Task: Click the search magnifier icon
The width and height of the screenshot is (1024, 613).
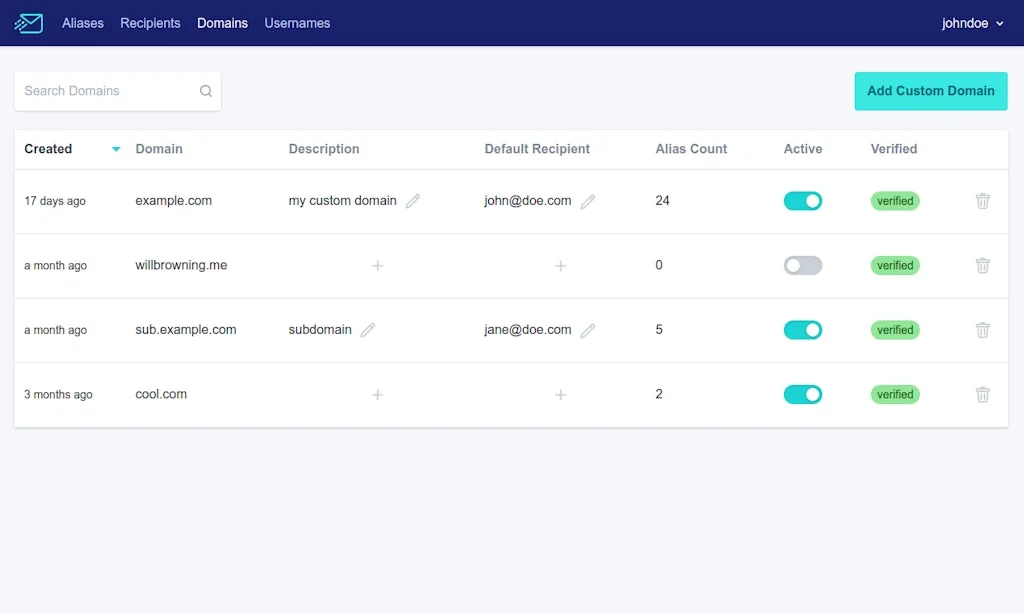Action: [x=206, y=91]
